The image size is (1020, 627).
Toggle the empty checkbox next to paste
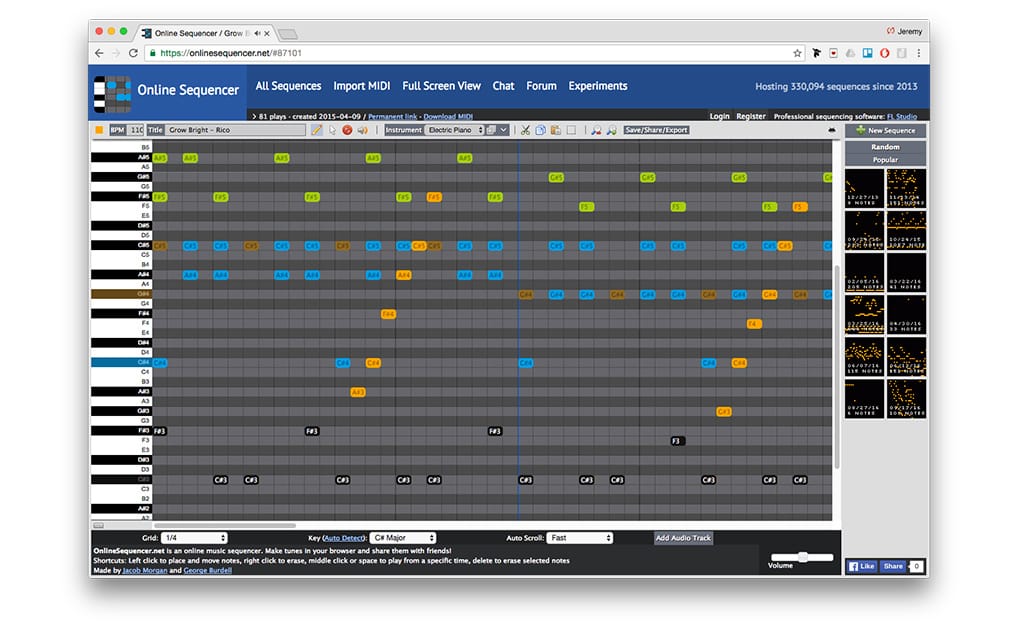(571, 130)
